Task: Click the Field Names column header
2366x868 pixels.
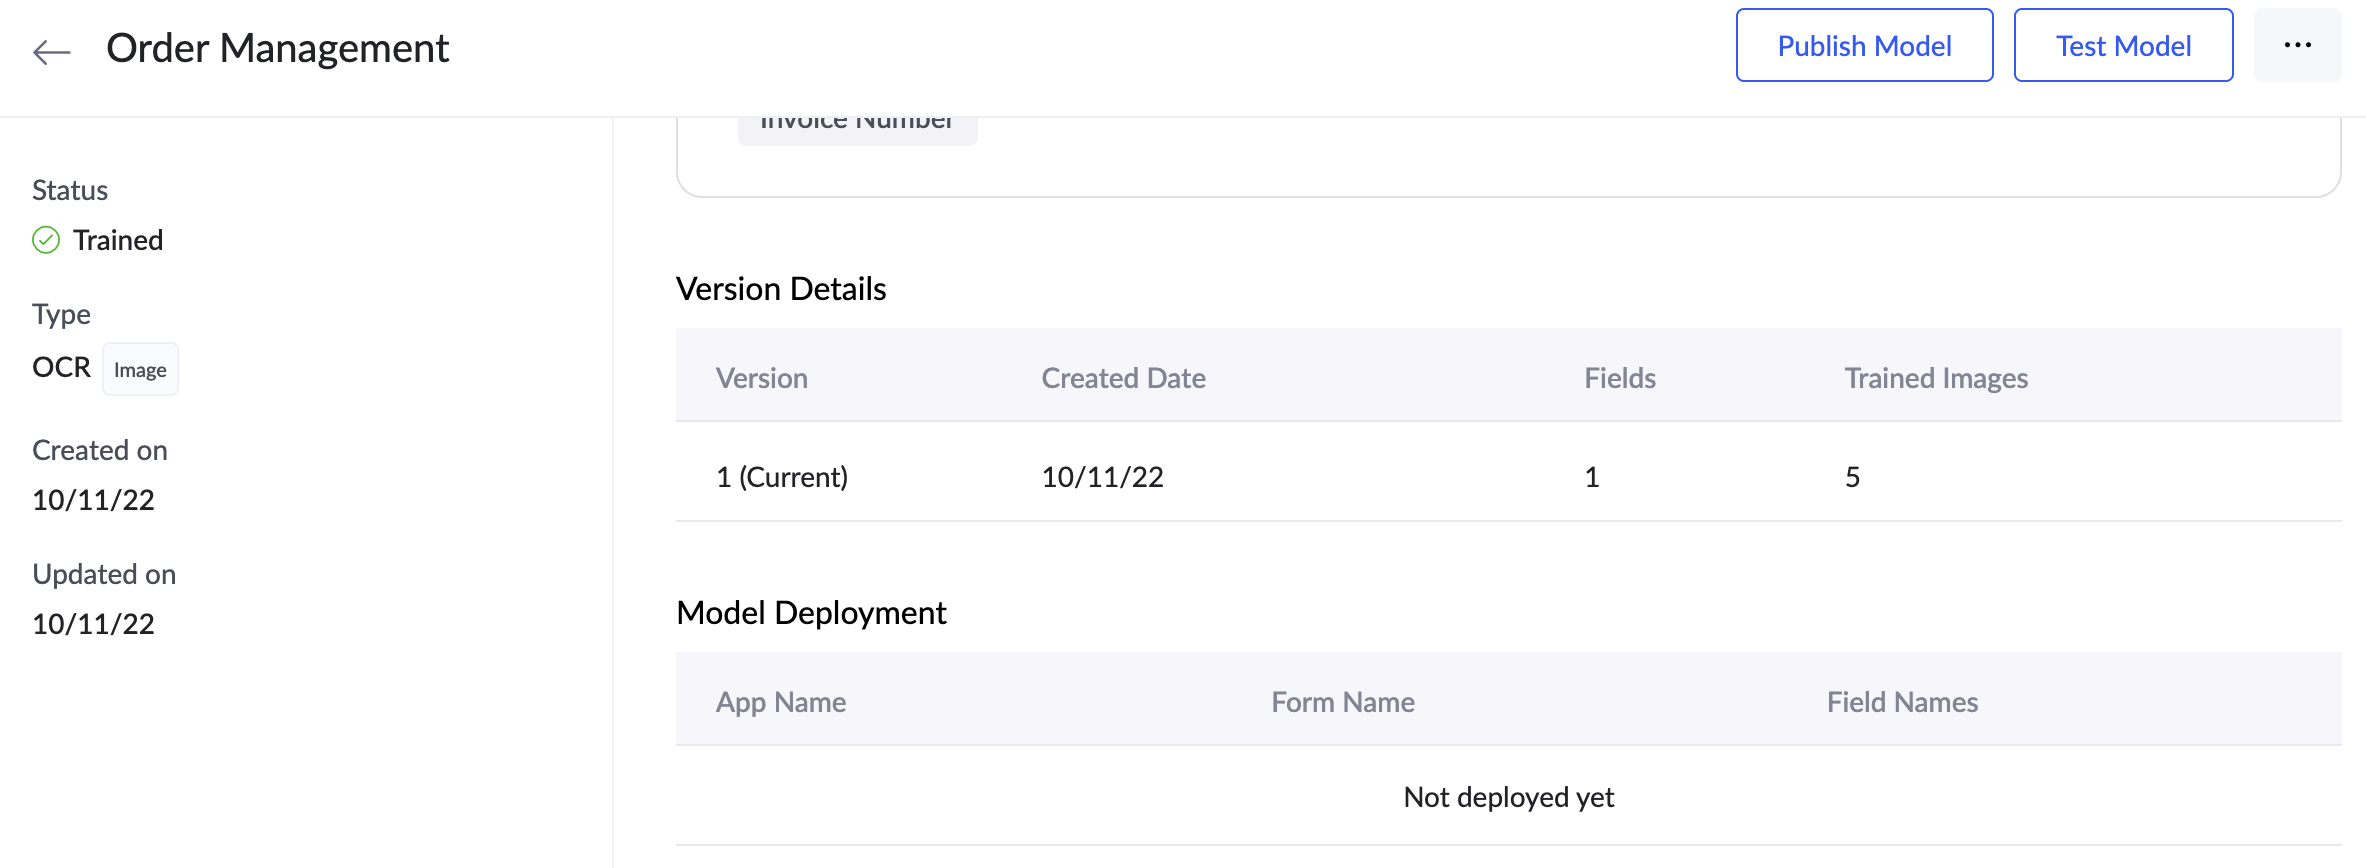Action: point(1901,702)
